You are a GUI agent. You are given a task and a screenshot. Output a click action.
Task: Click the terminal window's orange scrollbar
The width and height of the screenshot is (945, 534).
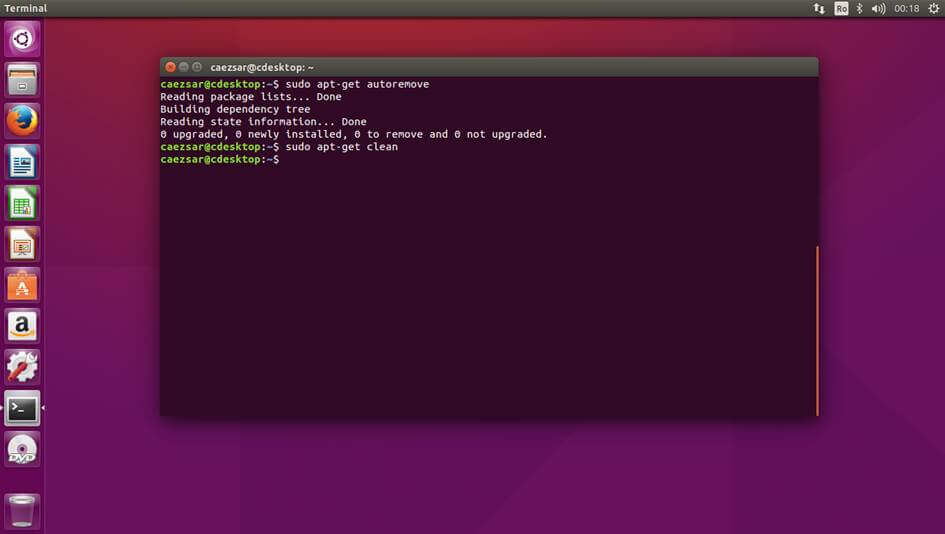(x=817, y=330)
